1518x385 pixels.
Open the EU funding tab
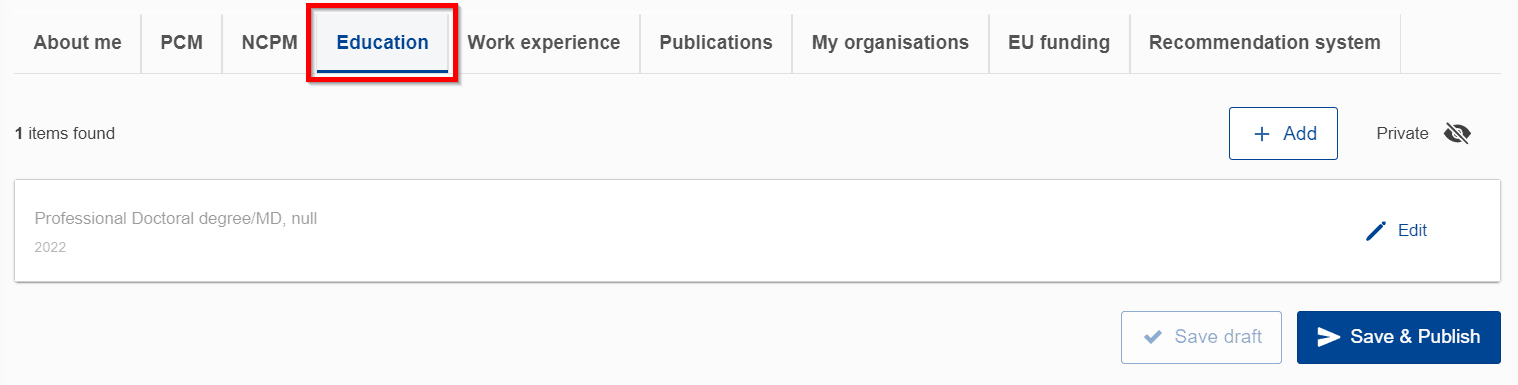coord(1059,43)
